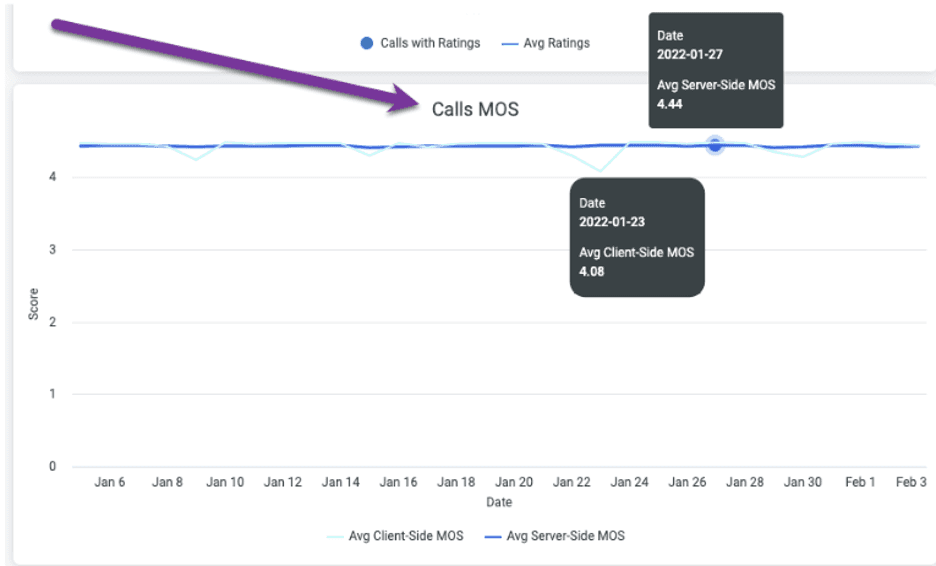Screen dimensions: 936x566
Task: Click the Jan 24 date axis label
Action: coord(629,482)
